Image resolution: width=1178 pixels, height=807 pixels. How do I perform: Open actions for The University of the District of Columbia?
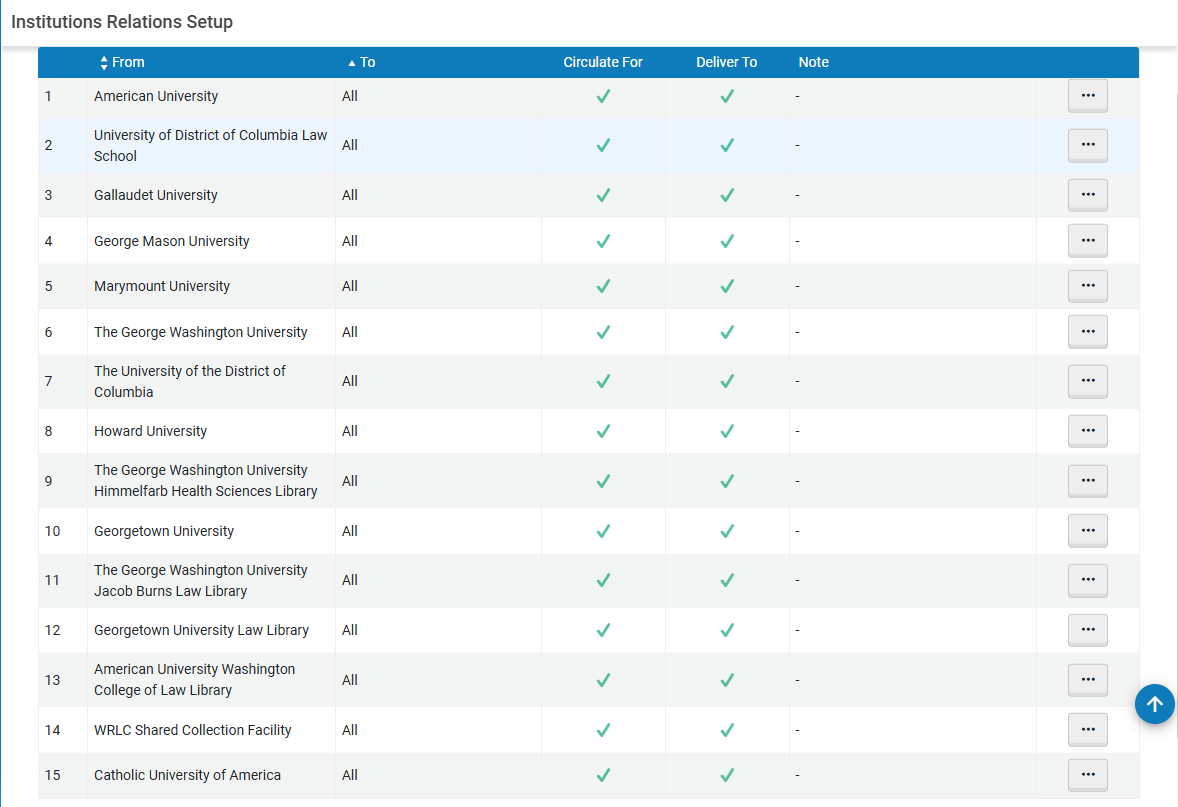pos(1087,381)
